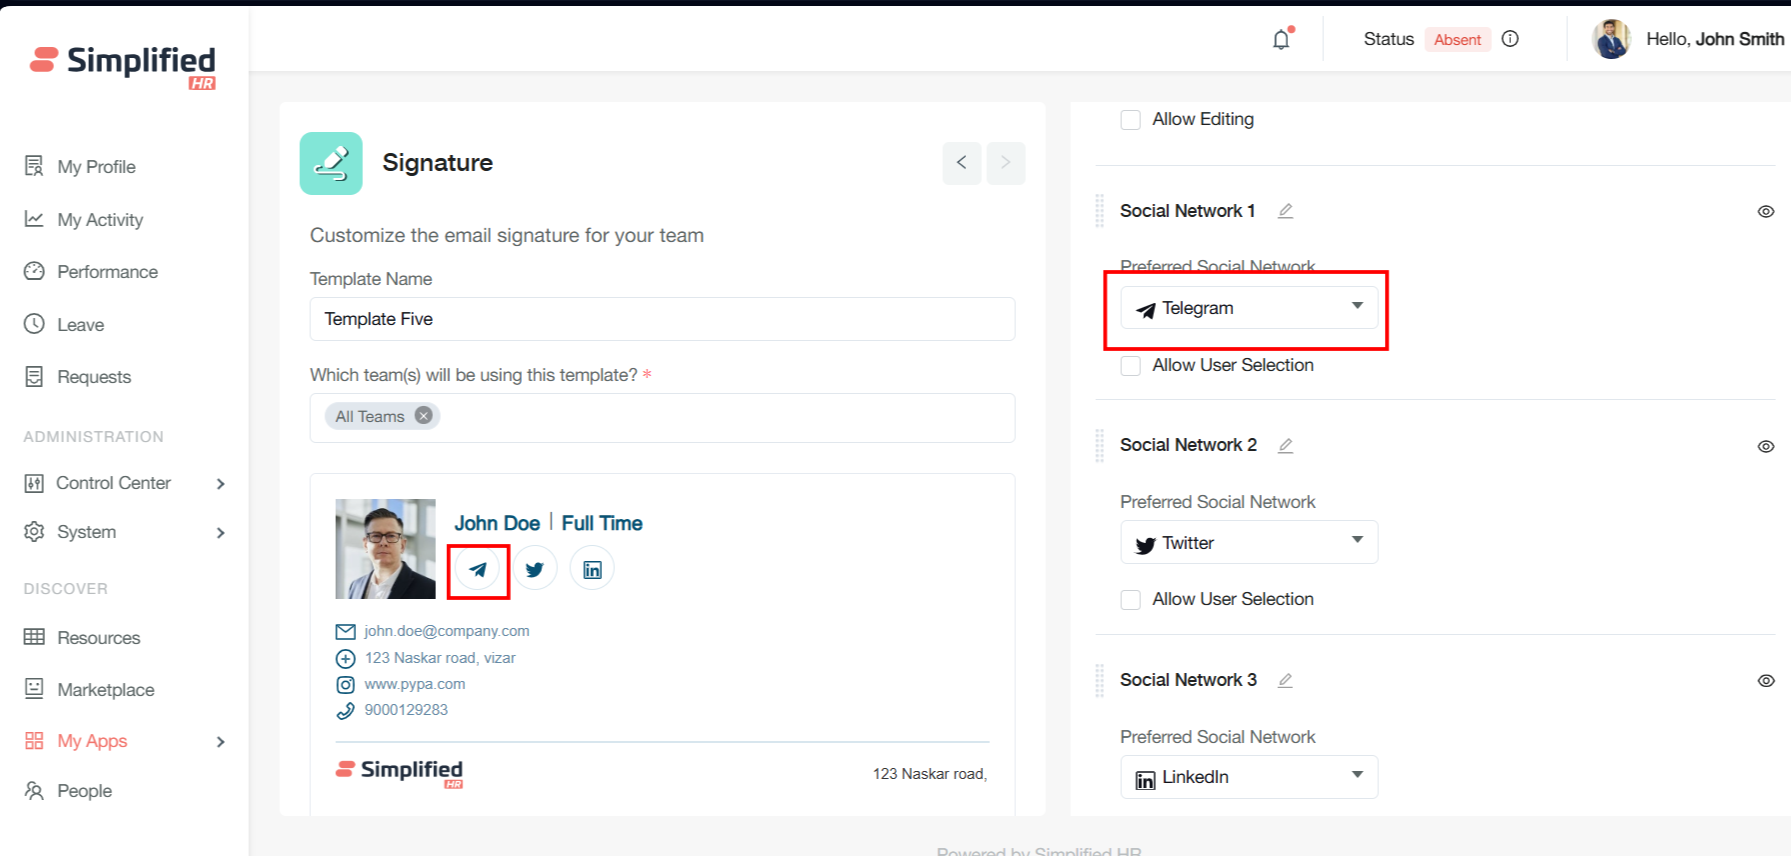Click the LinkedIn icon in signature preview
This screenshot has height=856, width=1791.
point(592,570)
